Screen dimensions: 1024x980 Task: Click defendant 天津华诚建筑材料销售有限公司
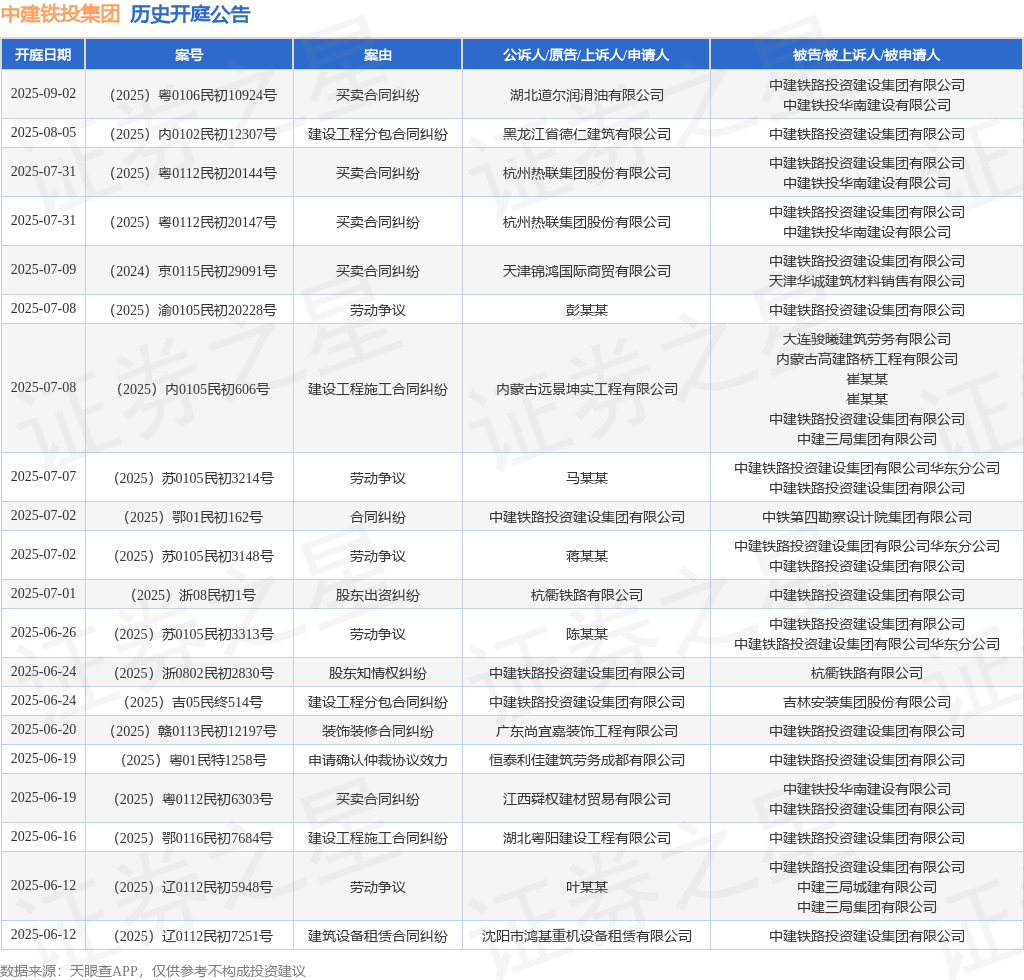point(867,281)
